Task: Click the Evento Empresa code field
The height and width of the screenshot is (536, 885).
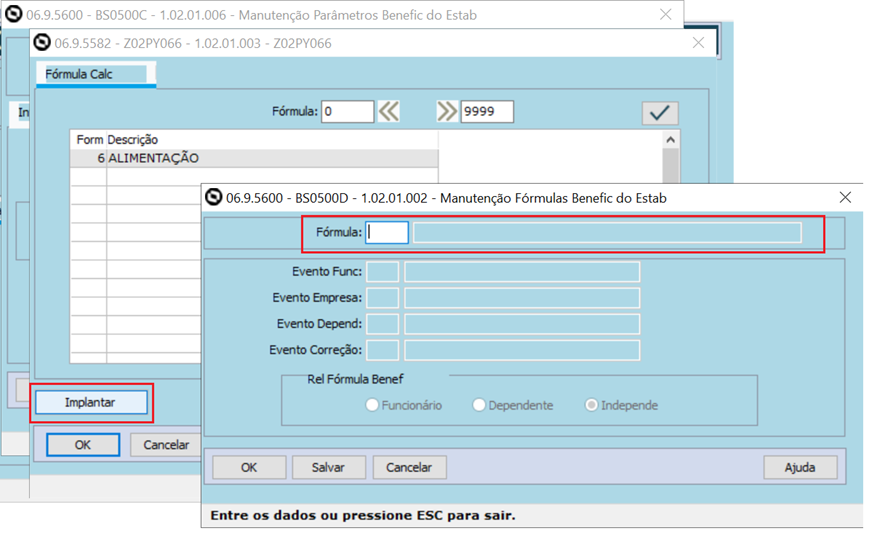Action: coord(383,297)
